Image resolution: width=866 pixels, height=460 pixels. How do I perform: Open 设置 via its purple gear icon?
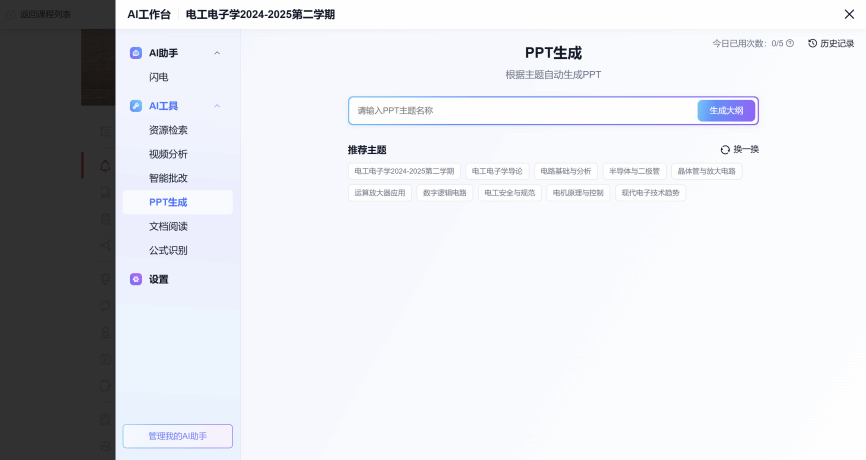(136, 280)
